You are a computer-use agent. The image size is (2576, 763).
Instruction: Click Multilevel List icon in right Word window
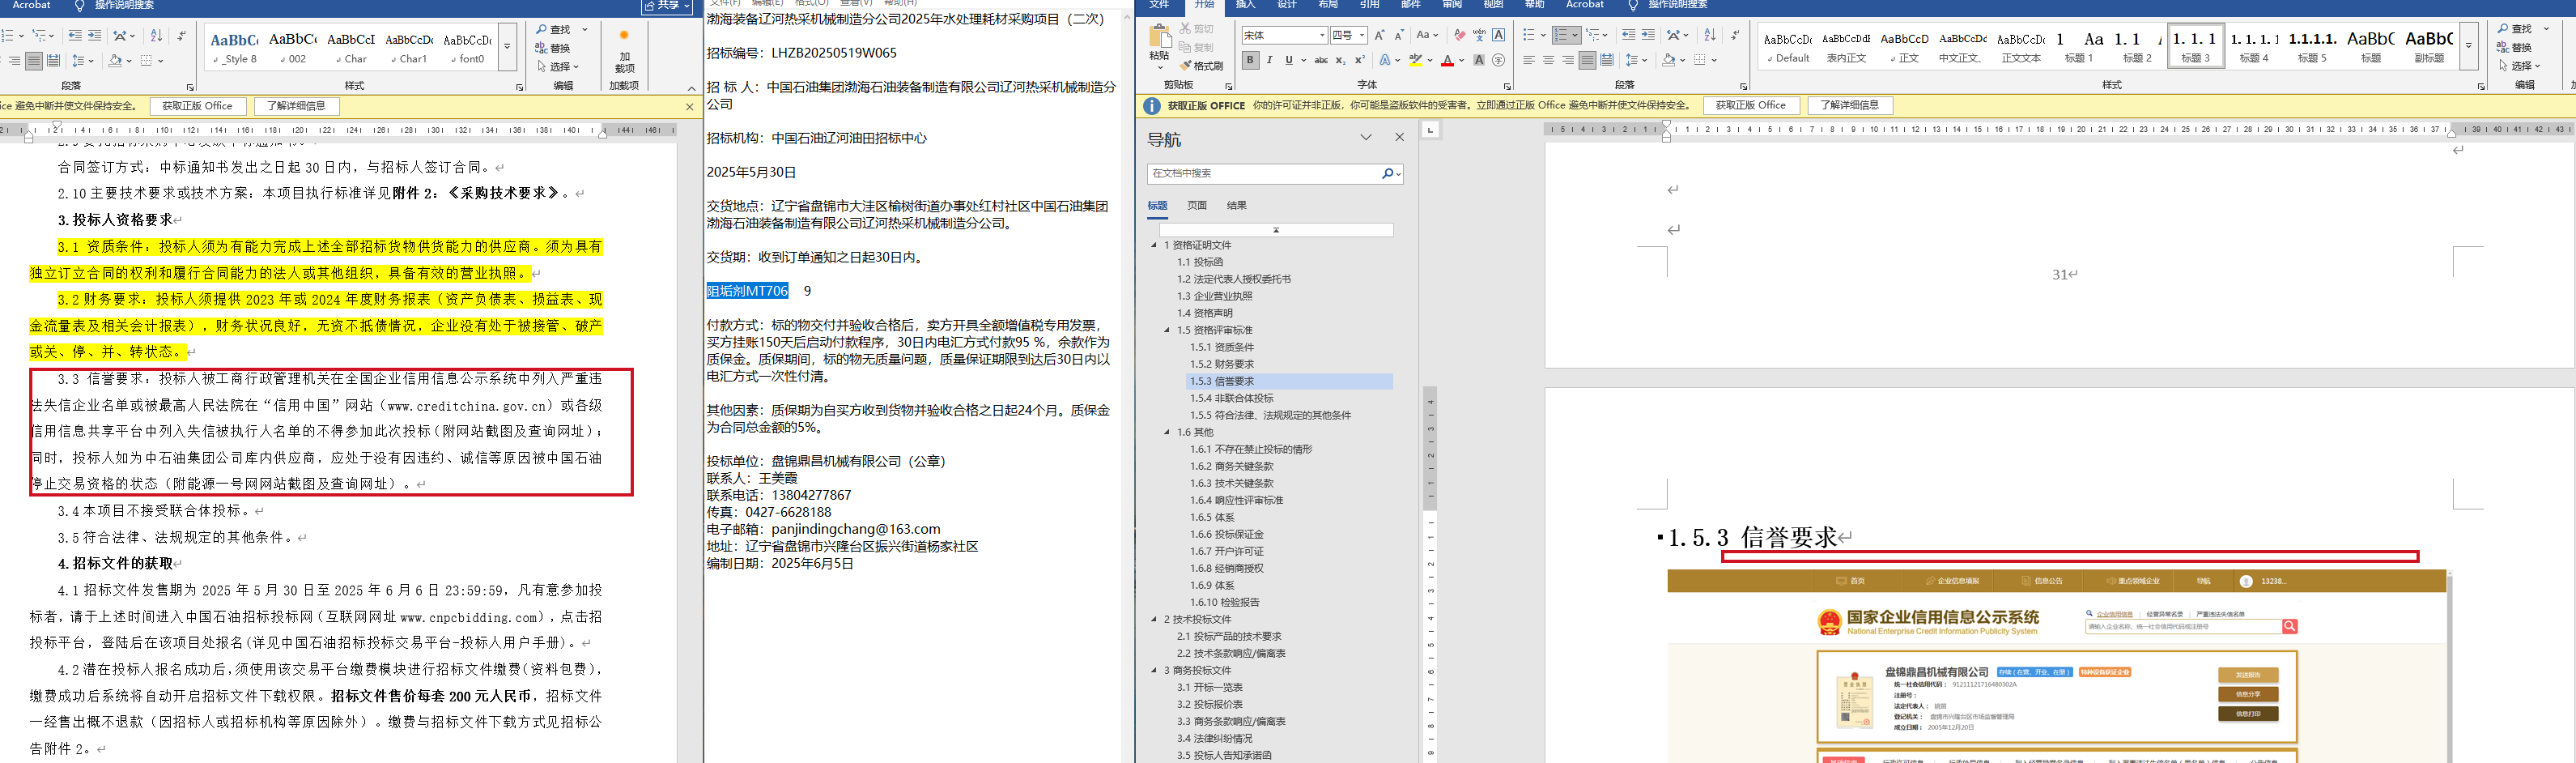tap(1593, 35)
